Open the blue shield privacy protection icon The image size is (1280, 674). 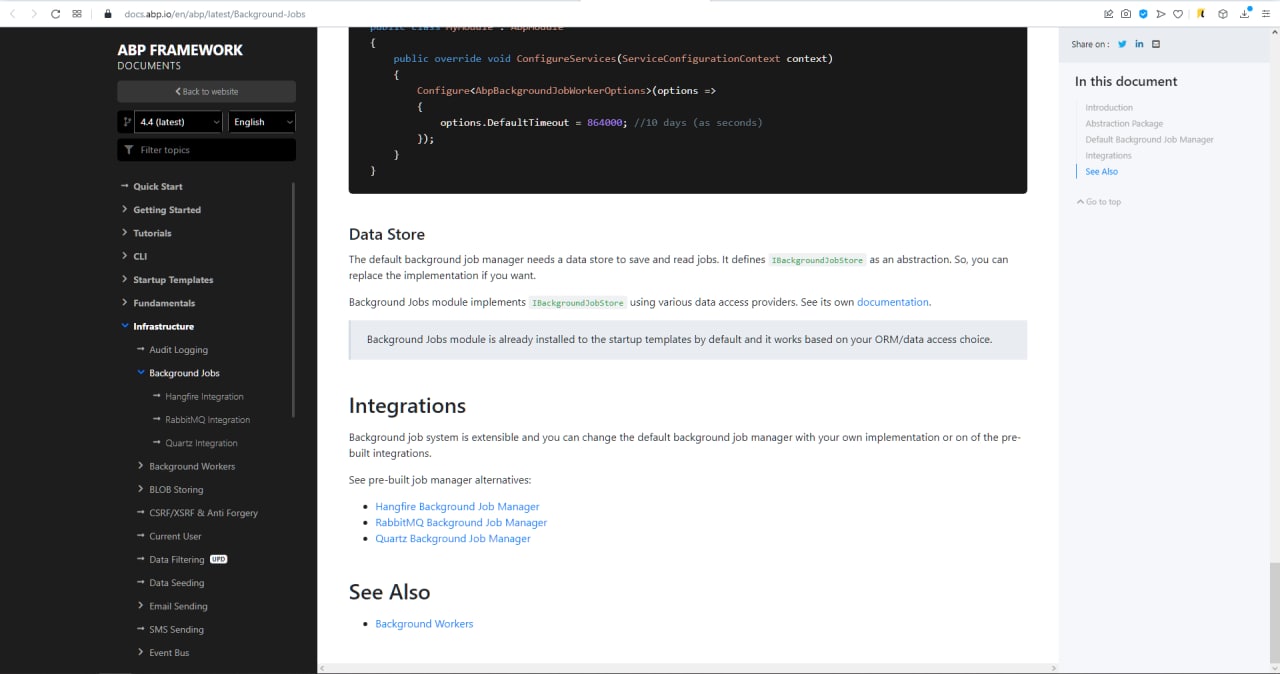click(x=1143, y=14)
